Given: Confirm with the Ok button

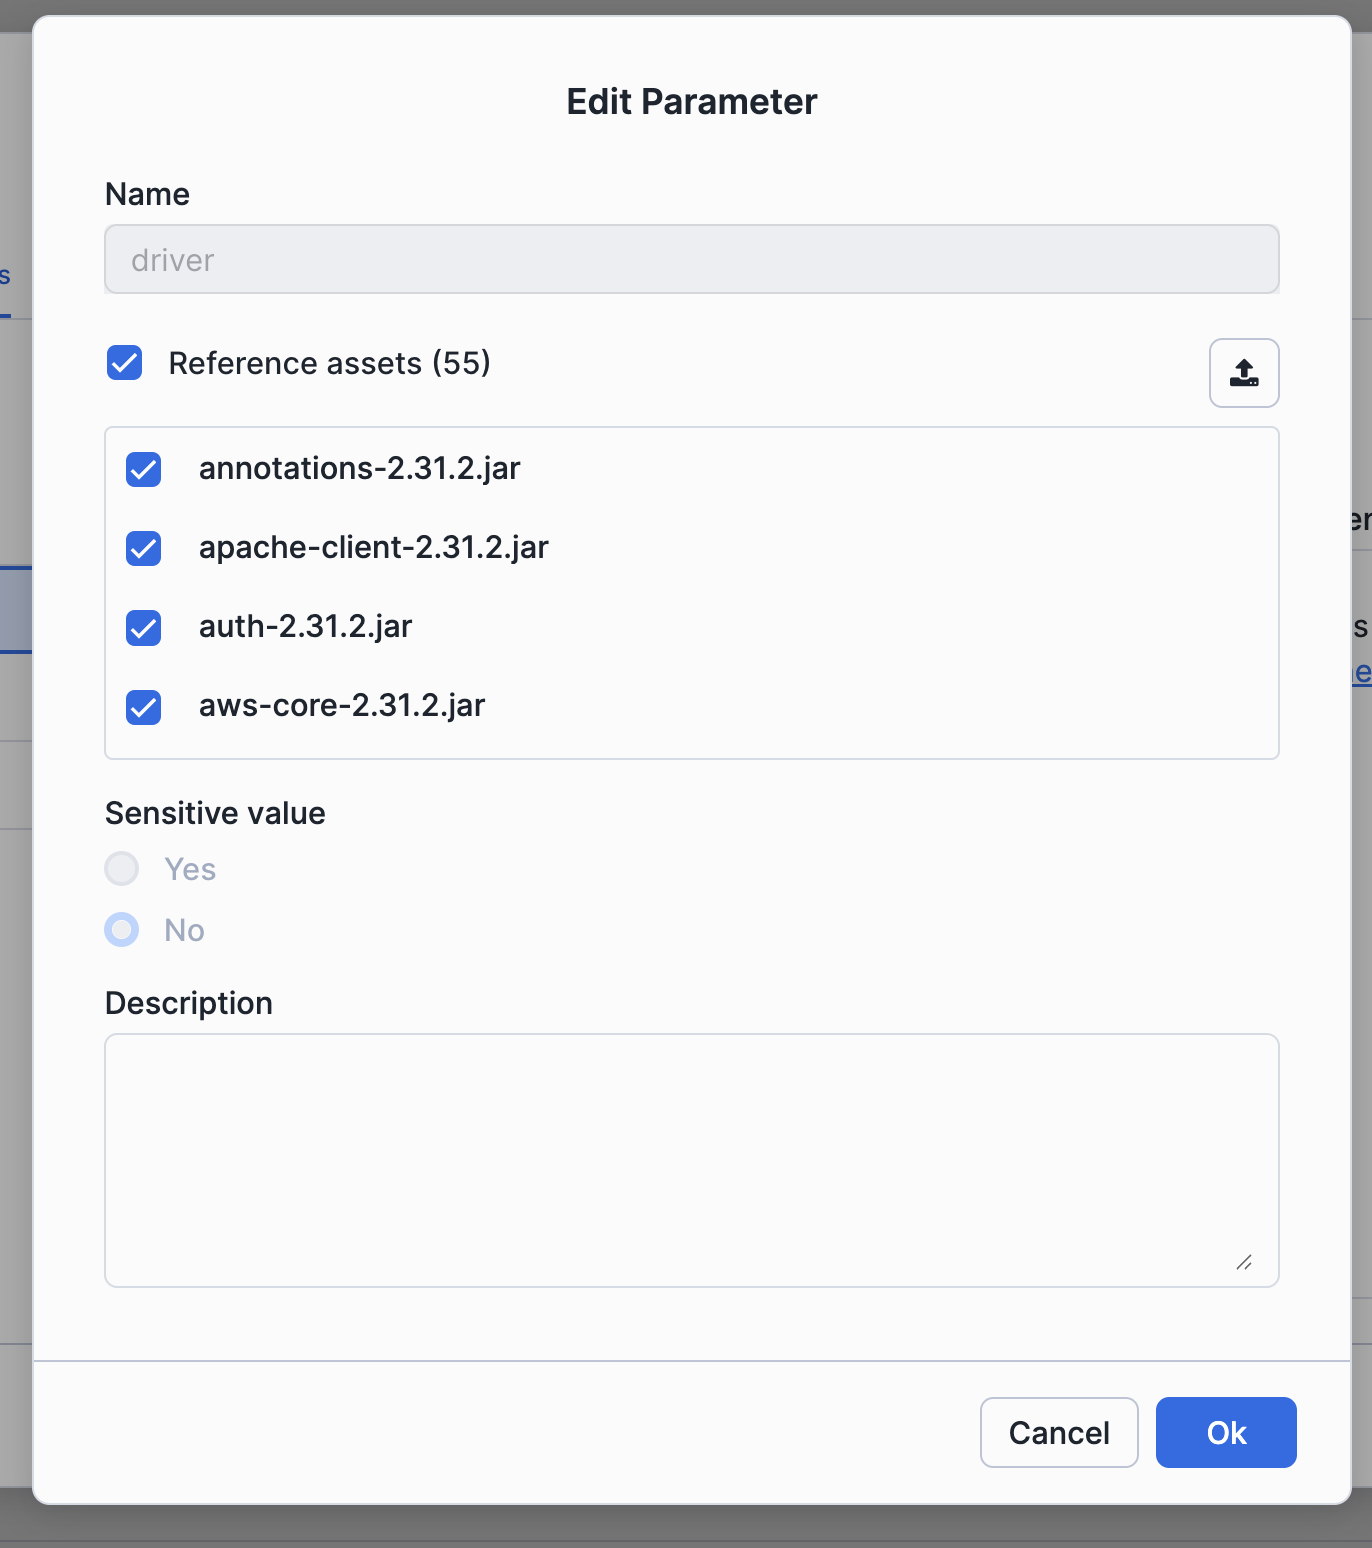Looking at the screenshot, I should click(x=1225, y=1432).
